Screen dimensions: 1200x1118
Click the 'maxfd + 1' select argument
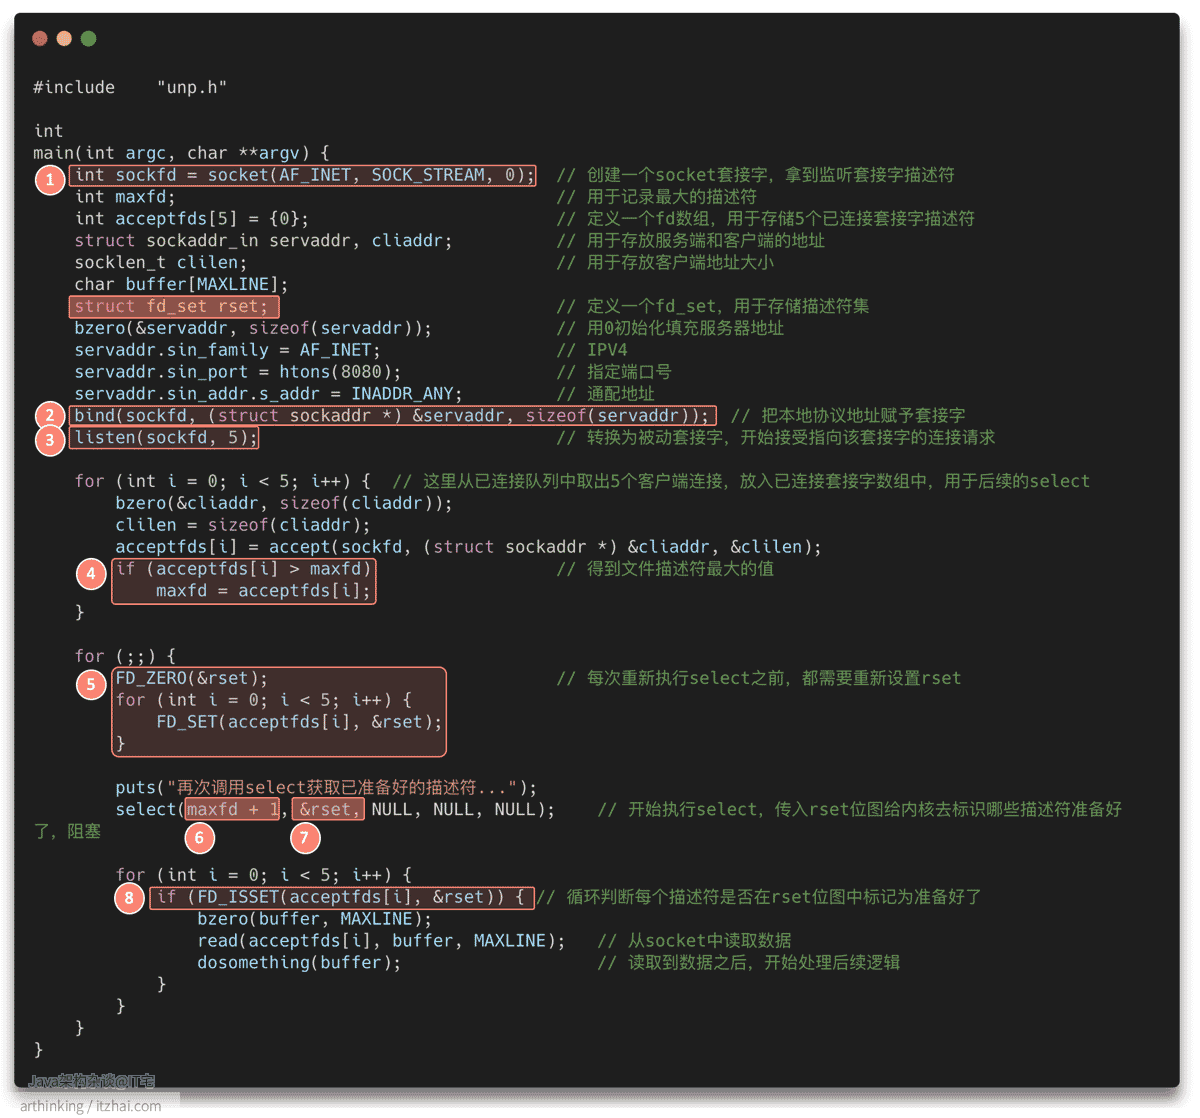[233, 810]
